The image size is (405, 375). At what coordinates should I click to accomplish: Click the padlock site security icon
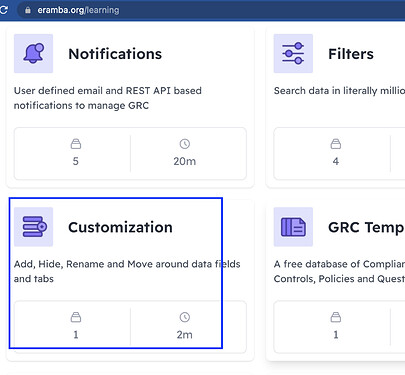pyautogui.click(x=28, y=10)
